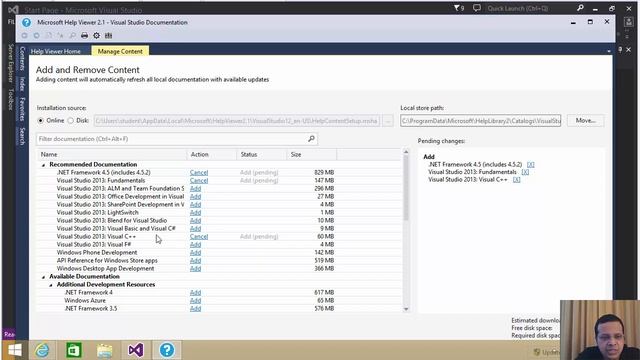640x360 pixels.
Task: Launch Internet Explorer from the taskbar
Action: point(42,350)
